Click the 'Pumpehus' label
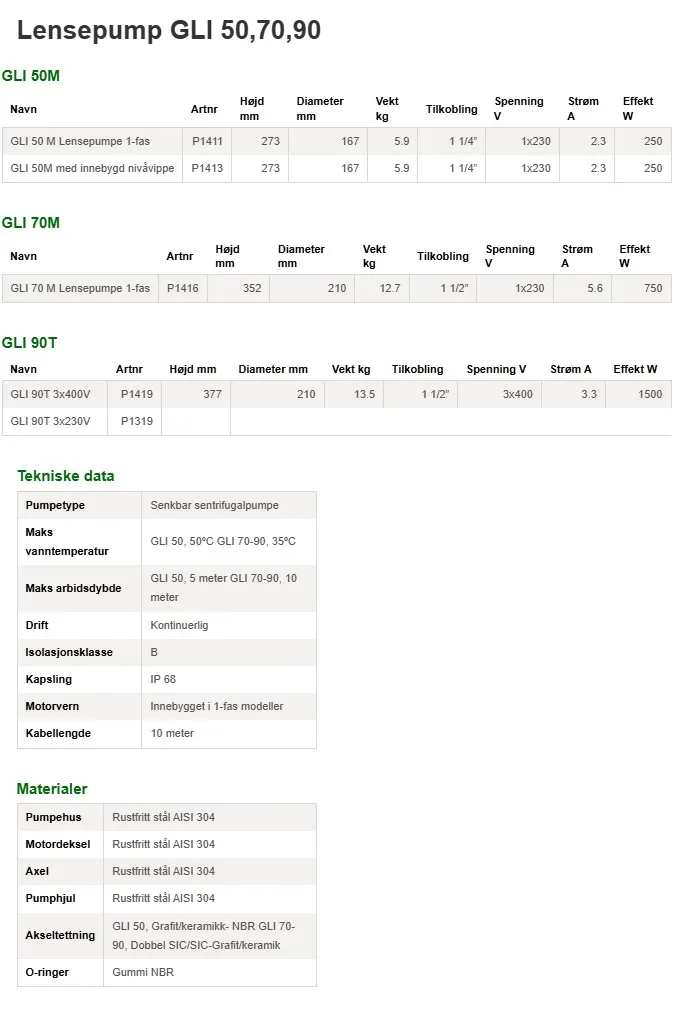Screen dimensions: 682x1019 (53, 818)
